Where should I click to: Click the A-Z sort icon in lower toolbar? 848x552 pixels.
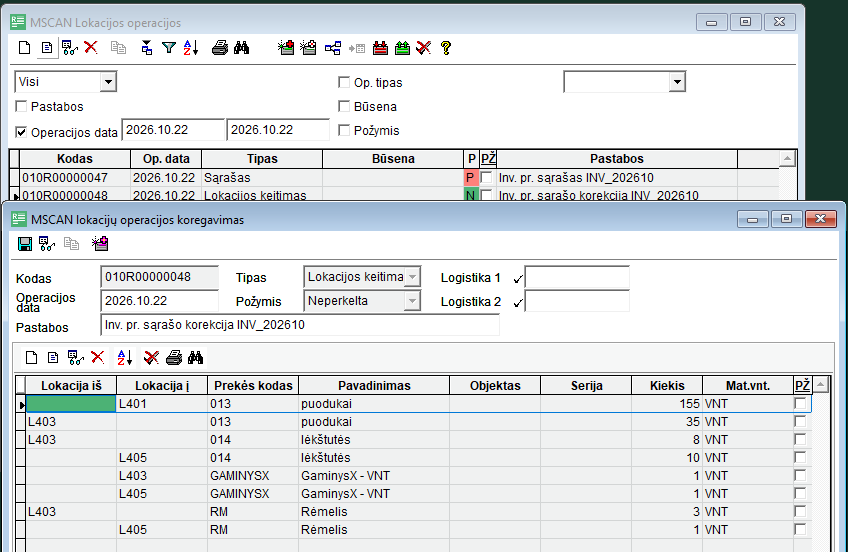(x=124, y=357)
